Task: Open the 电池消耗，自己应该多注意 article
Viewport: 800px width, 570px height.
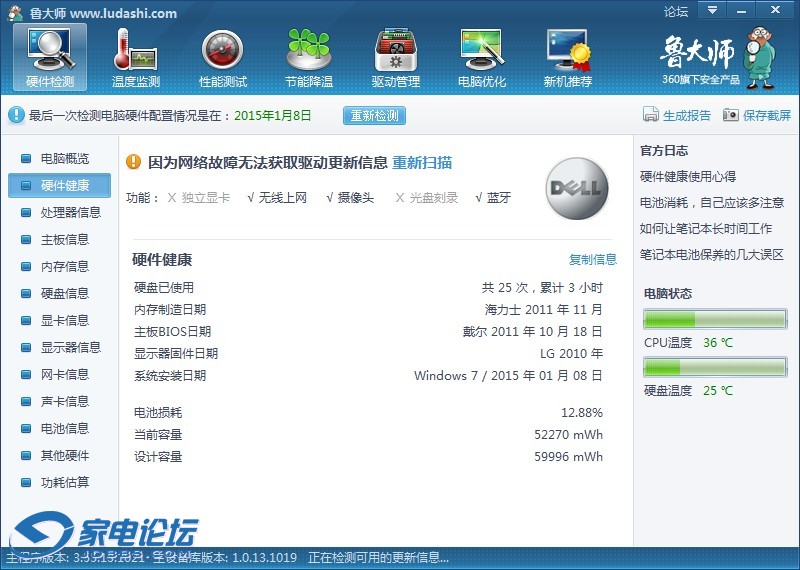Action: pyautogui.click(x=712, y=203)
